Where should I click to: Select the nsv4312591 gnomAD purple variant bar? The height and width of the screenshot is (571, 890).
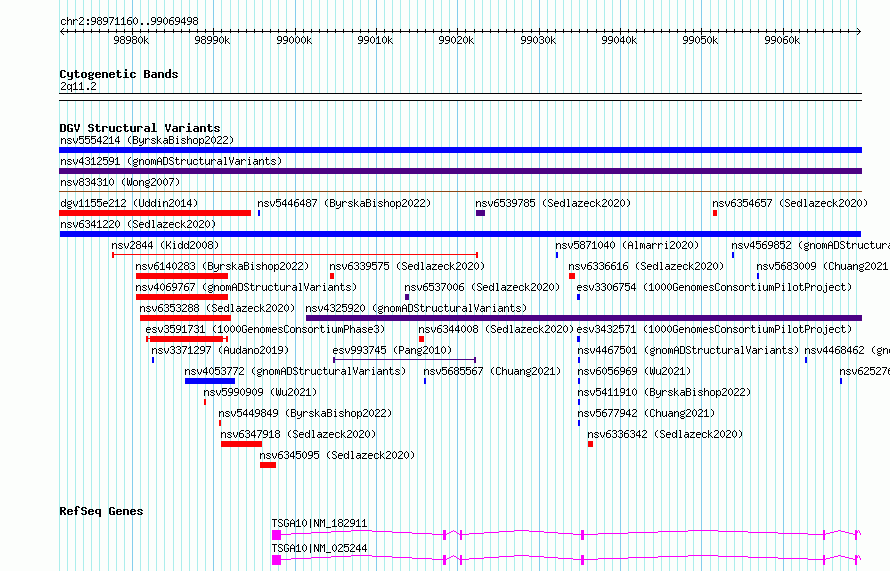(x=460, y=171)
